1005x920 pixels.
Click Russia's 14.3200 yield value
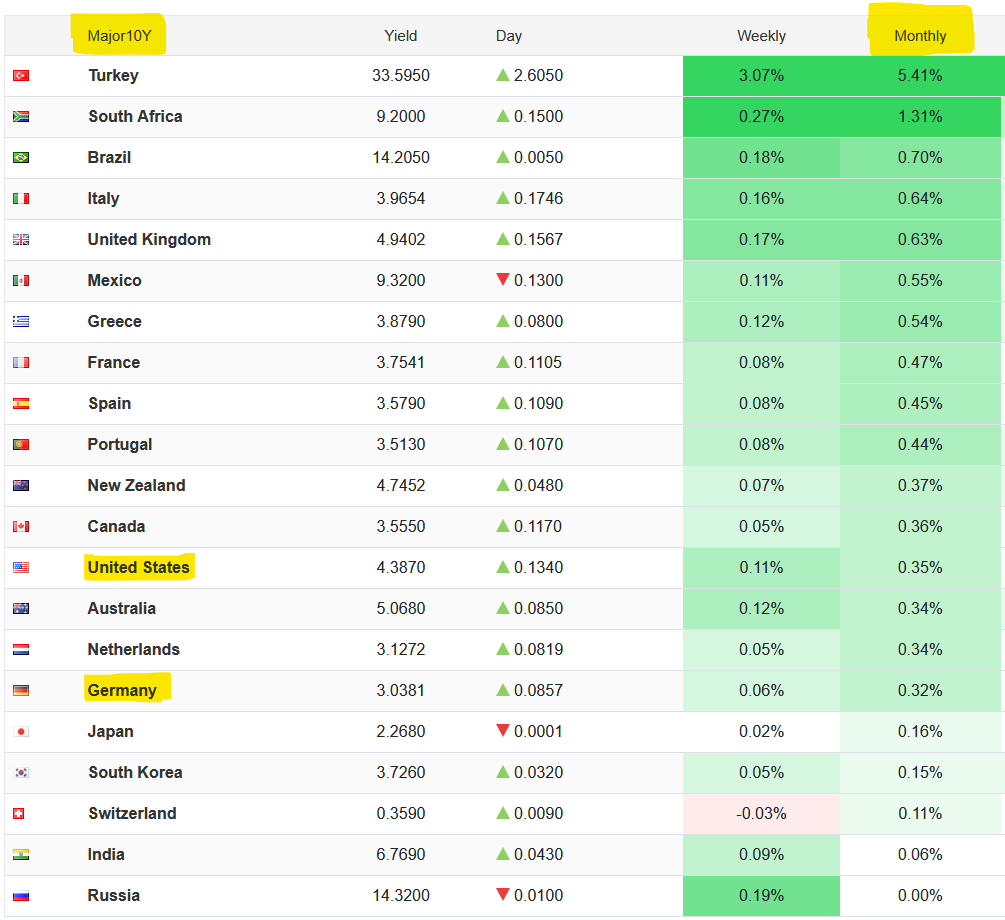tap(400, 896)
